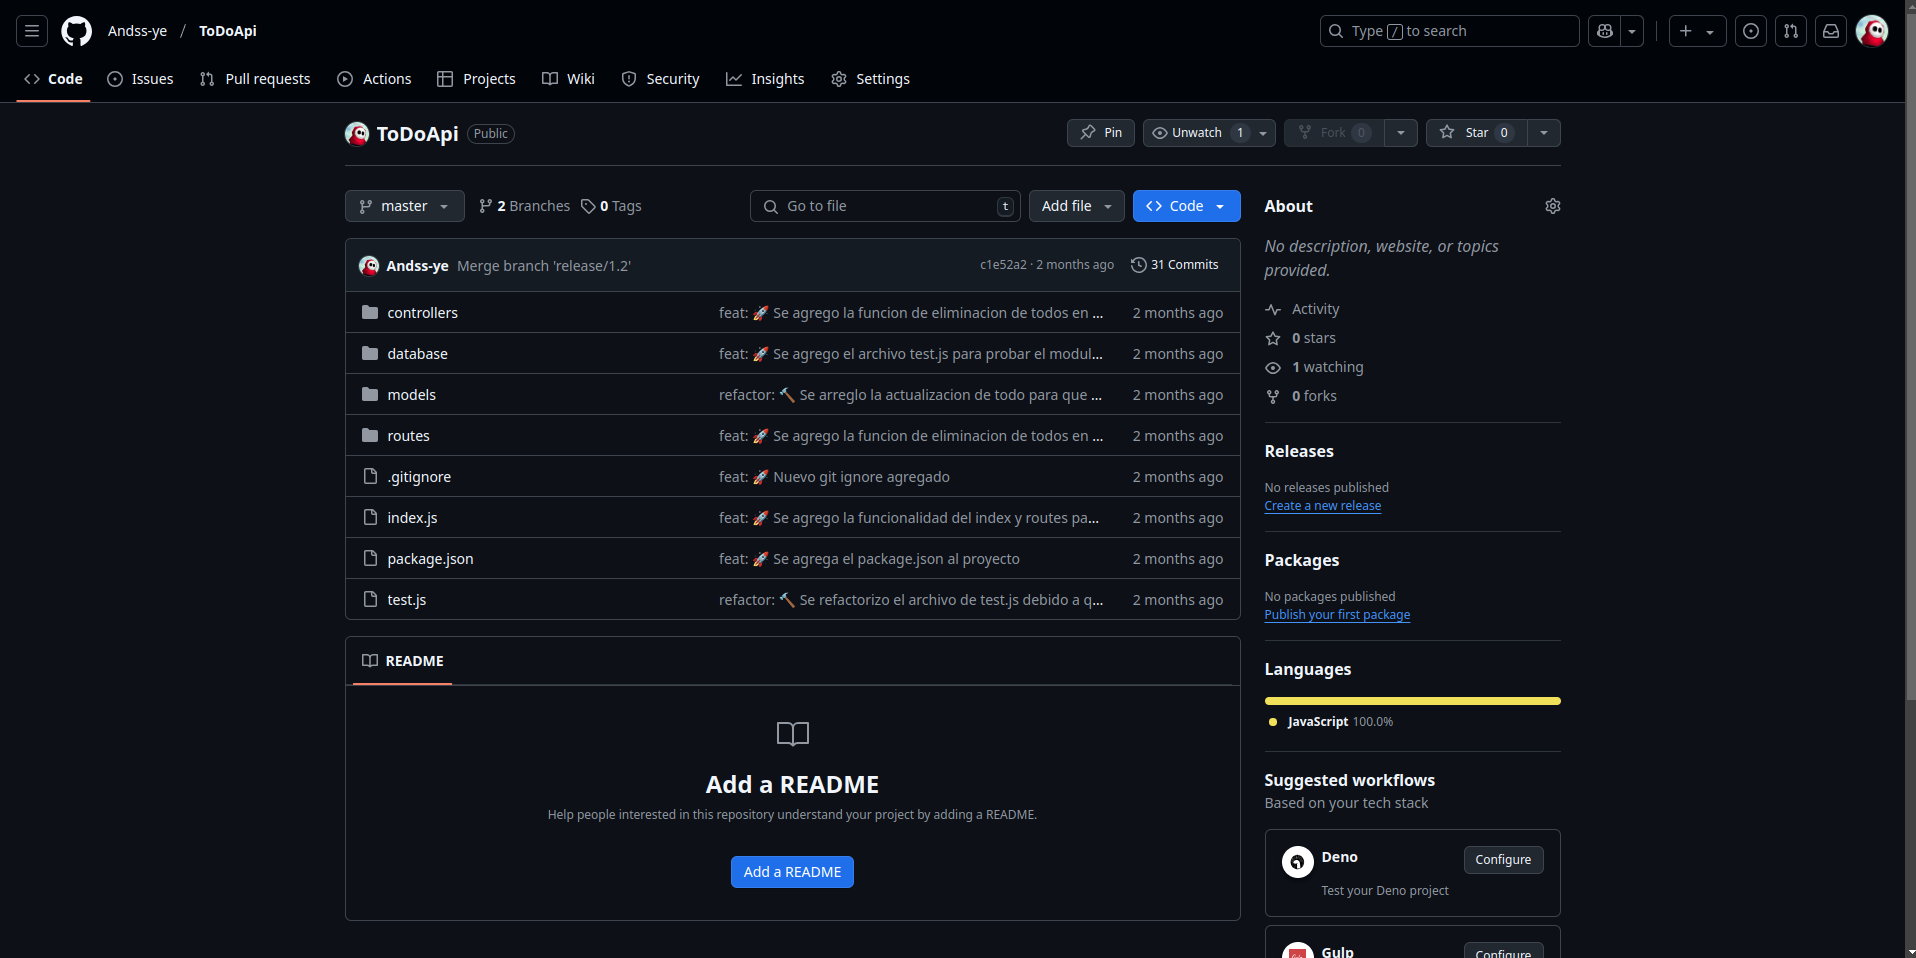The height and width of the screenshot is (958, 1916).
Task: Open the test.js file
Action: (406, 600)
